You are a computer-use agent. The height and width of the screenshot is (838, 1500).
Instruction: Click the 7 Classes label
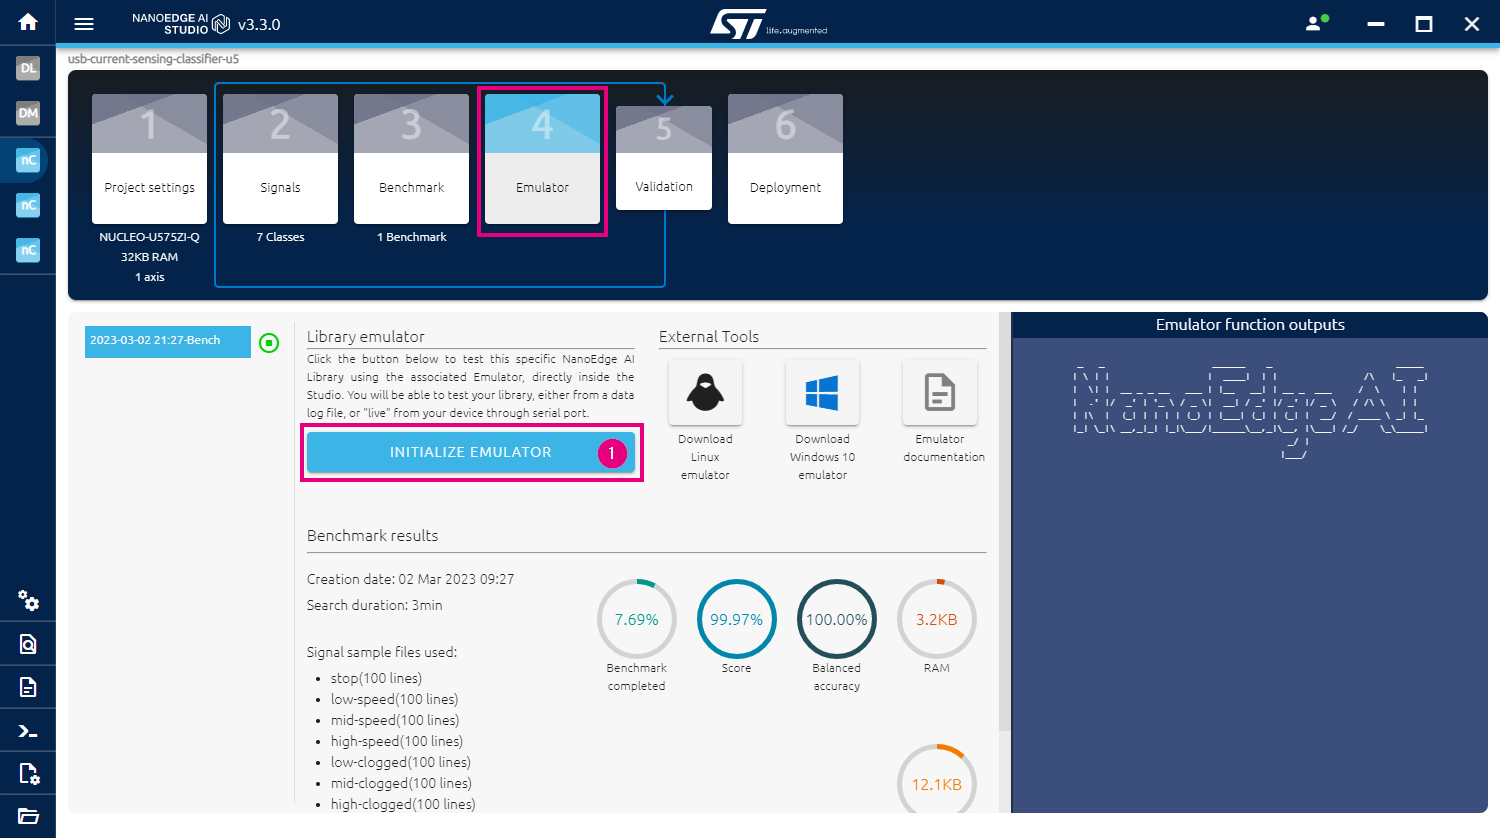pyautogui.click(x=280, y=237)
